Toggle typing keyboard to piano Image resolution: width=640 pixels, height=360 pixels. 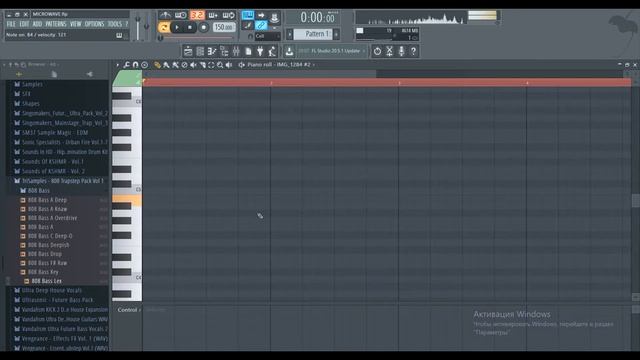[x=248, y=16]
